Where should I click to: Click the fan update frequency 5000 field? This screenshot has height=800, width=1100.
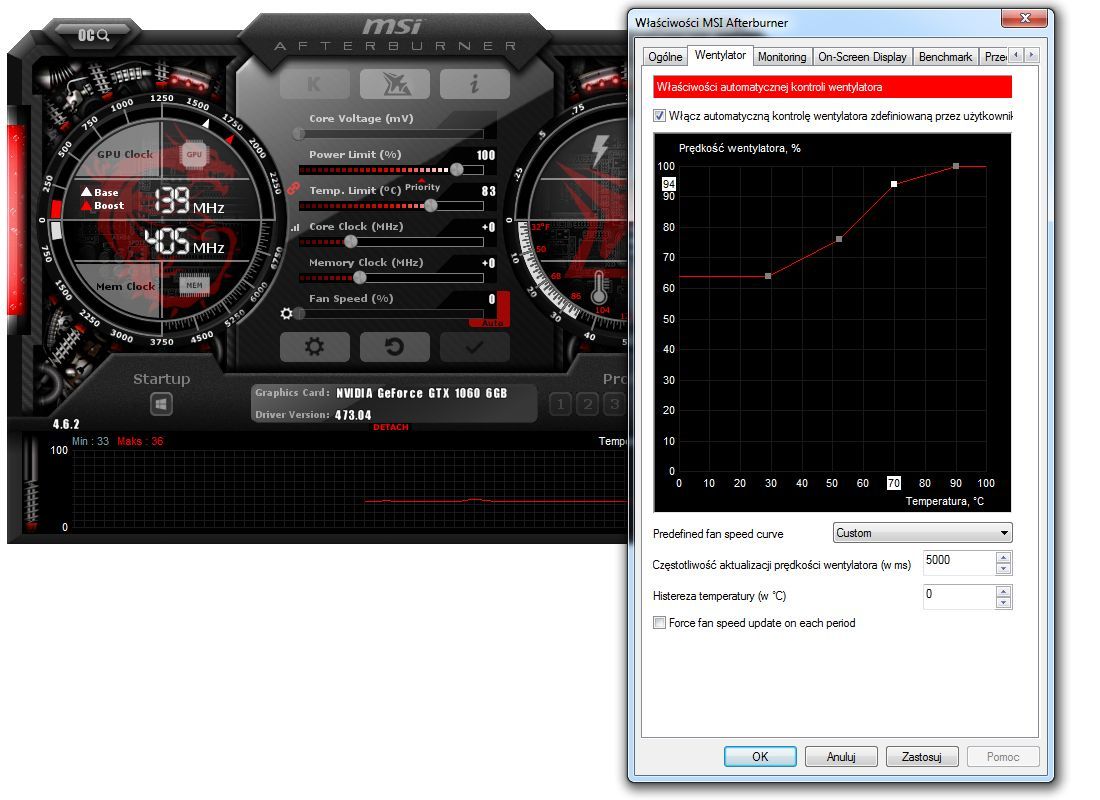point(959,563)
